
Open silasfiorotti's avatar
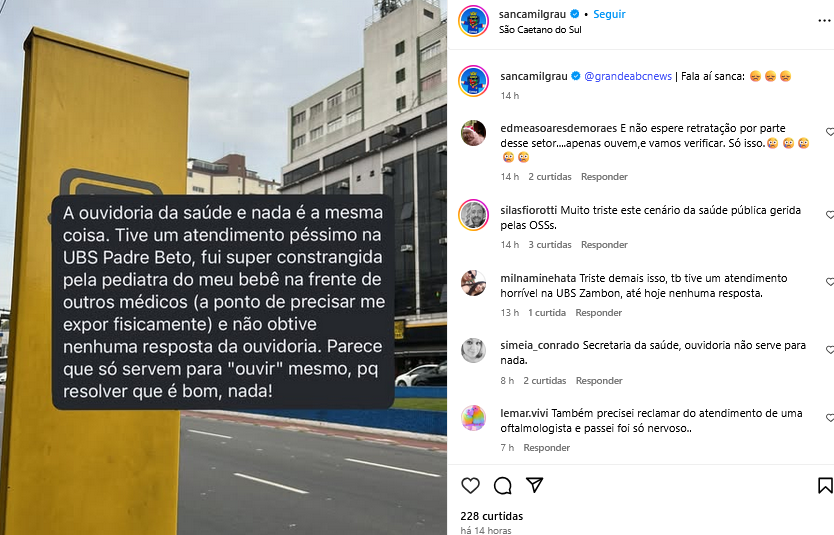[x=473, y=215]
